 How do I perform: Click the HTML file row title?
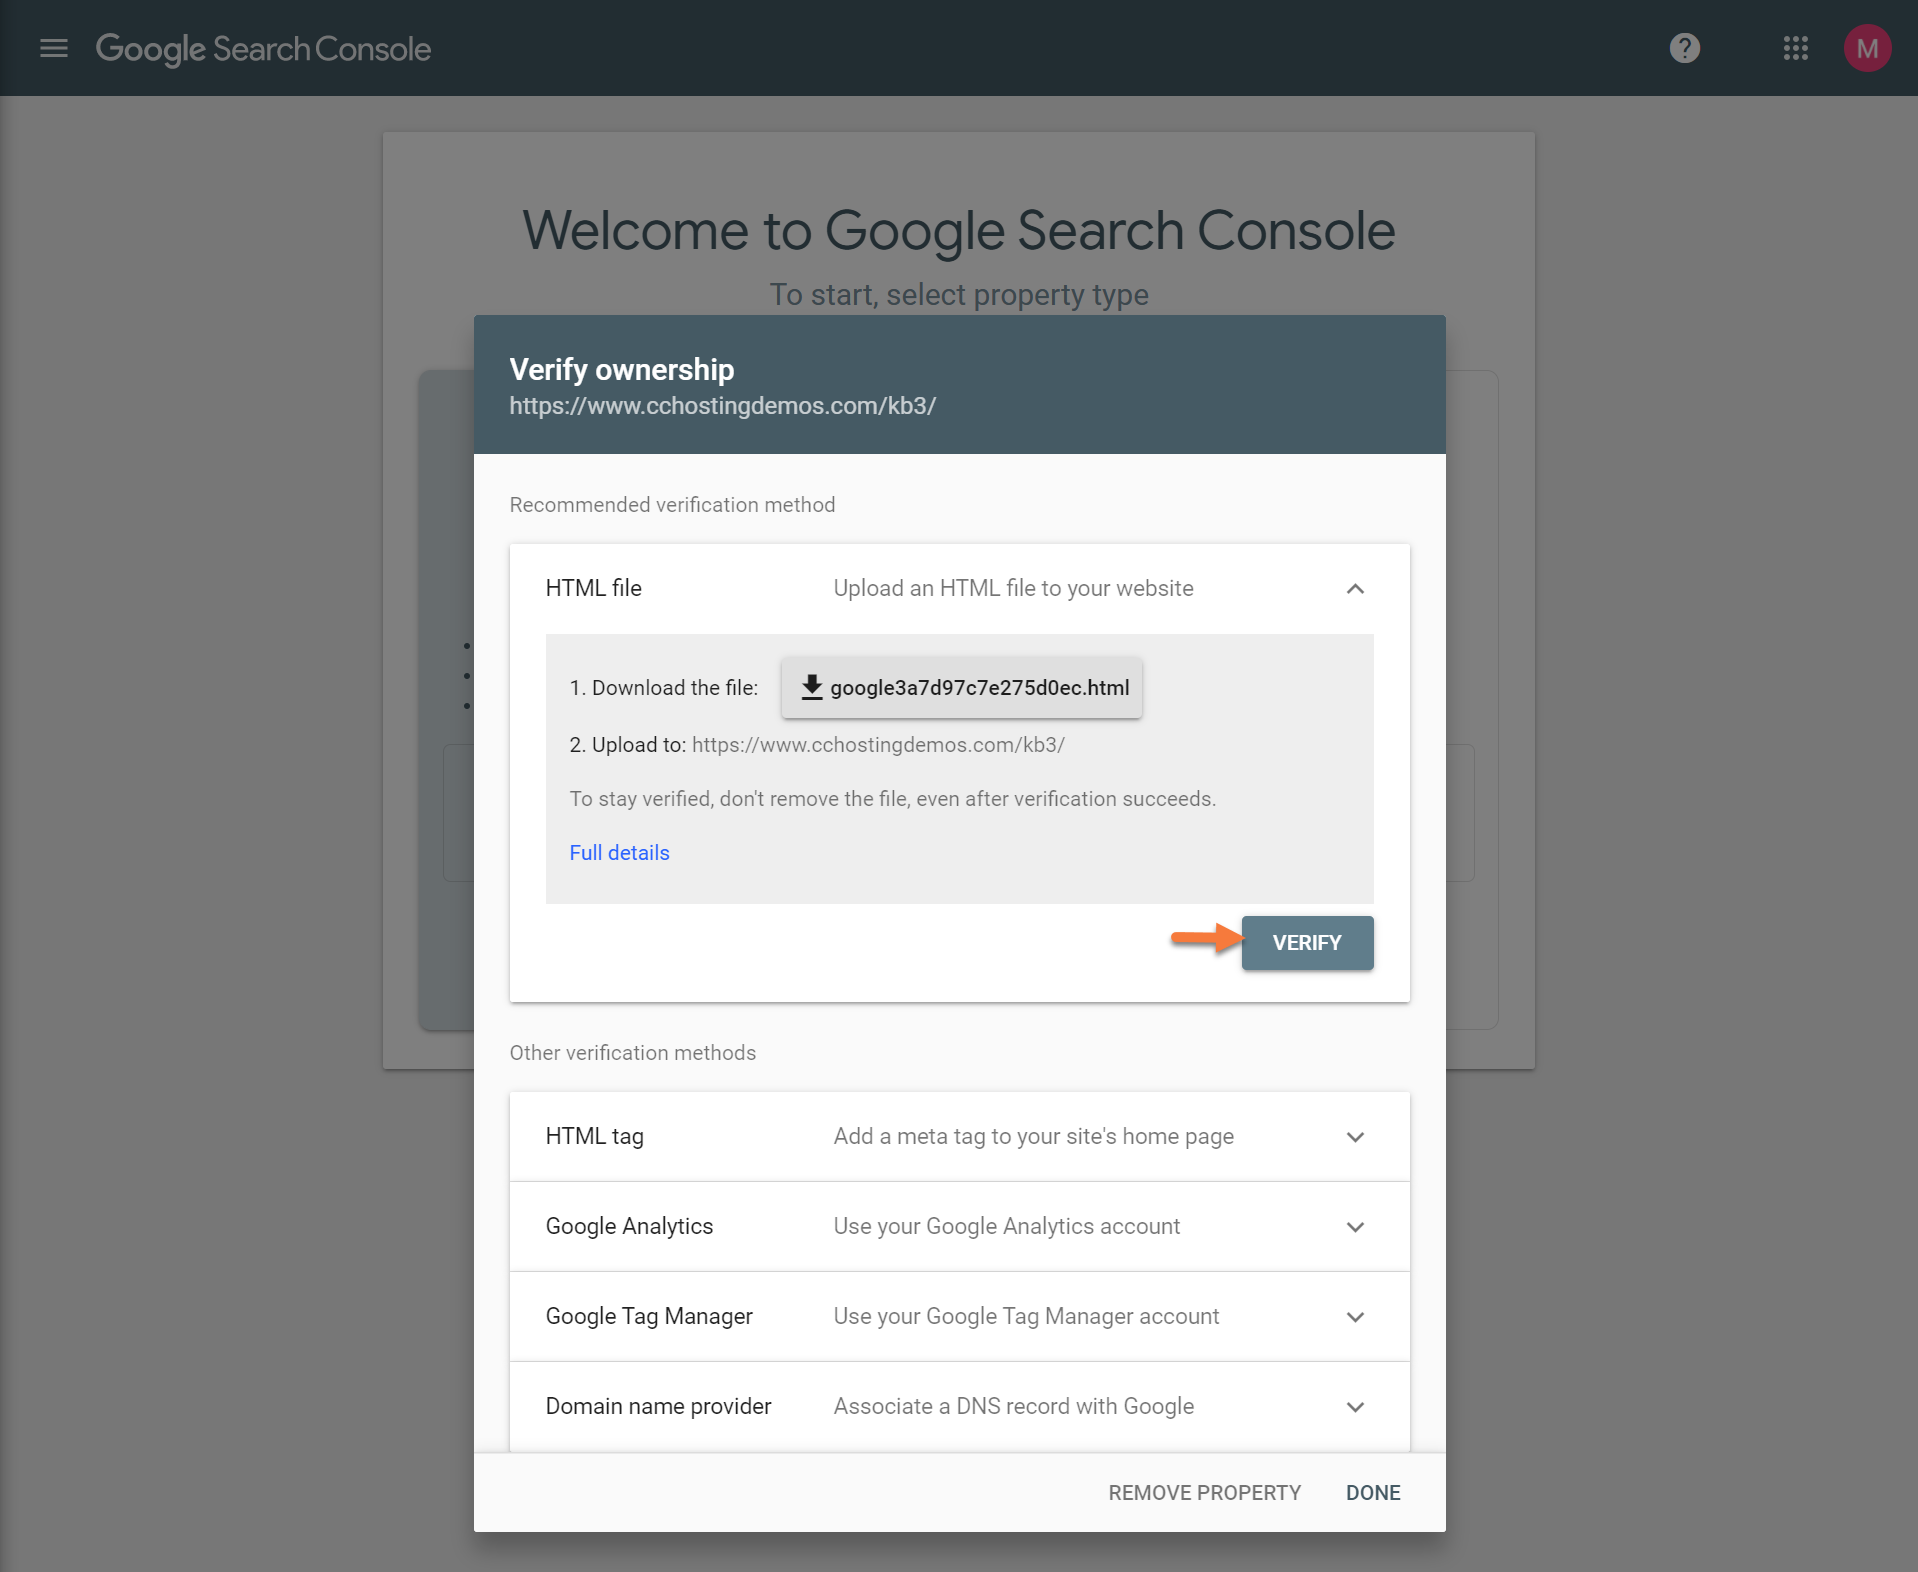(x=593, y=589)
